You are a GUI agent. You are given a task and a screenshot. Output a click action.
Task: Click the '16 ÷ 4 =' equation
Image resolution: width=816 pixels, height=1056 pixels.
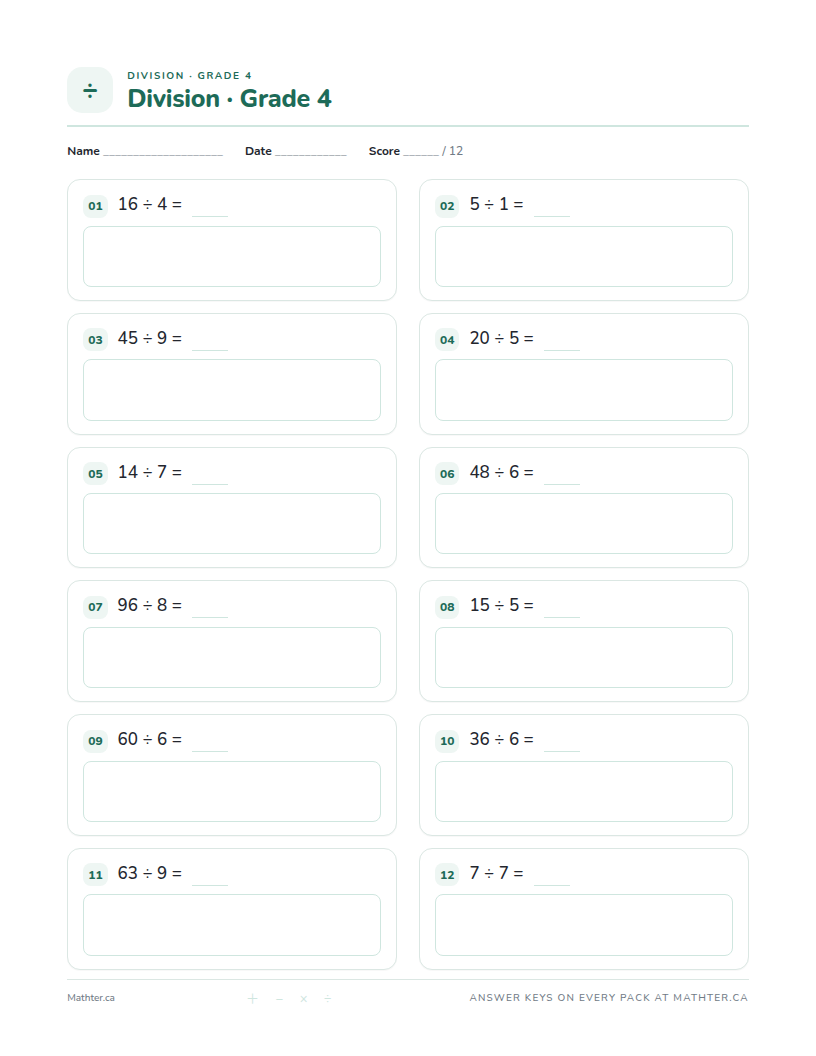click(149, 204)
